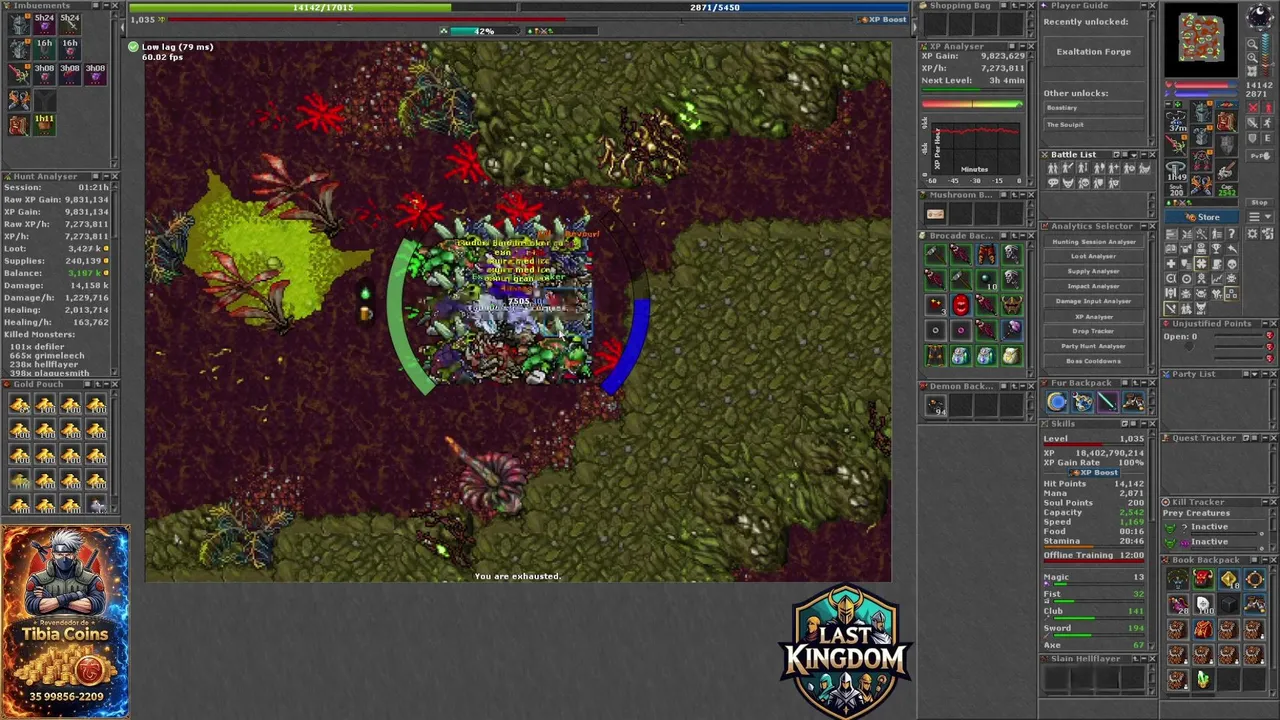Select the helmet equipment slot
Viewport: 1280px width, 720px height.
tap(1200, 110)
